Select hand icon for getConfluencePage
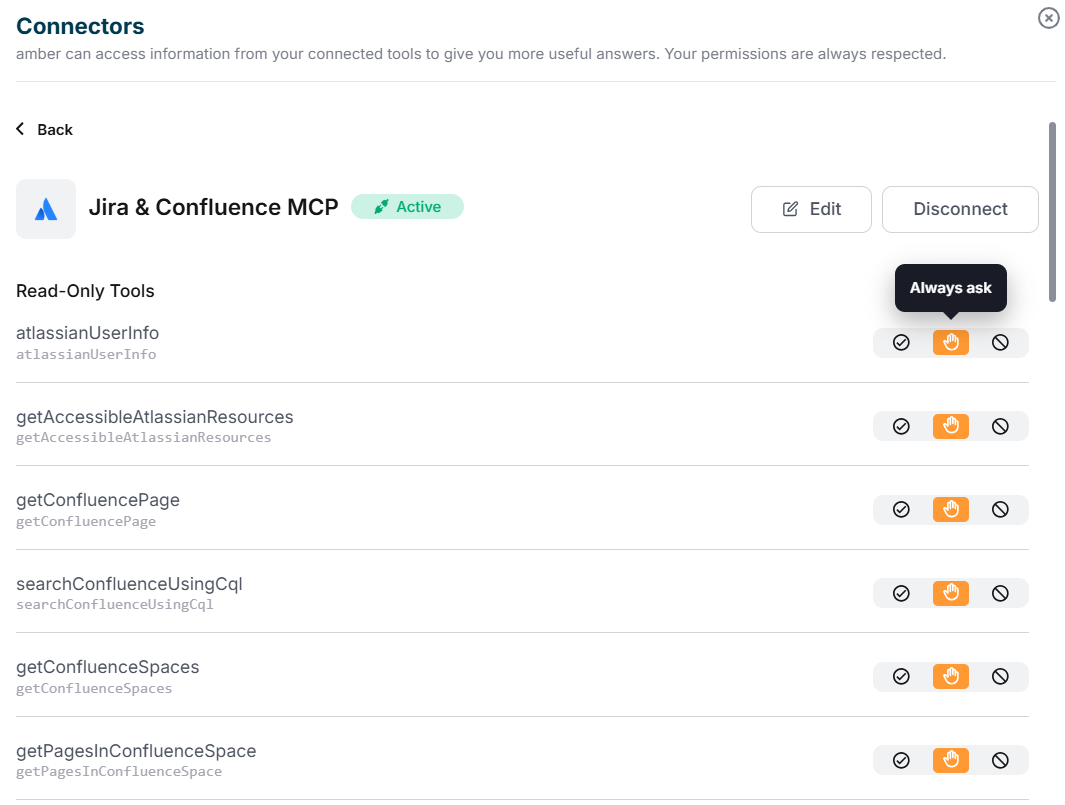The width and height of the screenshot is (1065, 805). pos(950,509)
